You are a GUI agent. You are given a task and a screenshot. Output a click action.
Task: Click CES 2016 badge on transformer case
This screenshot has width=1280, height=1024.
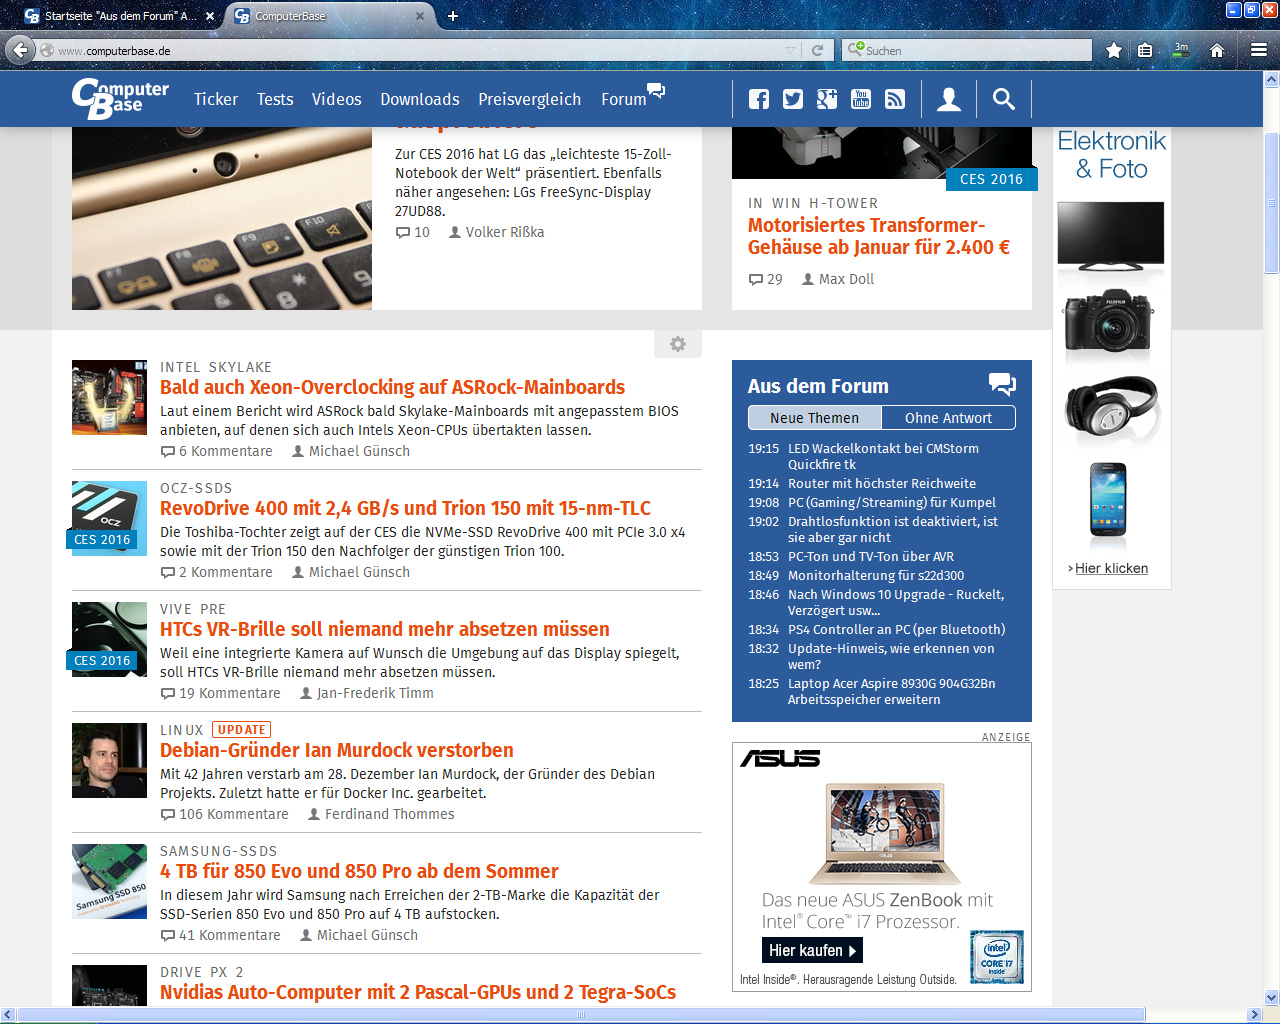[x=991, y=179]
